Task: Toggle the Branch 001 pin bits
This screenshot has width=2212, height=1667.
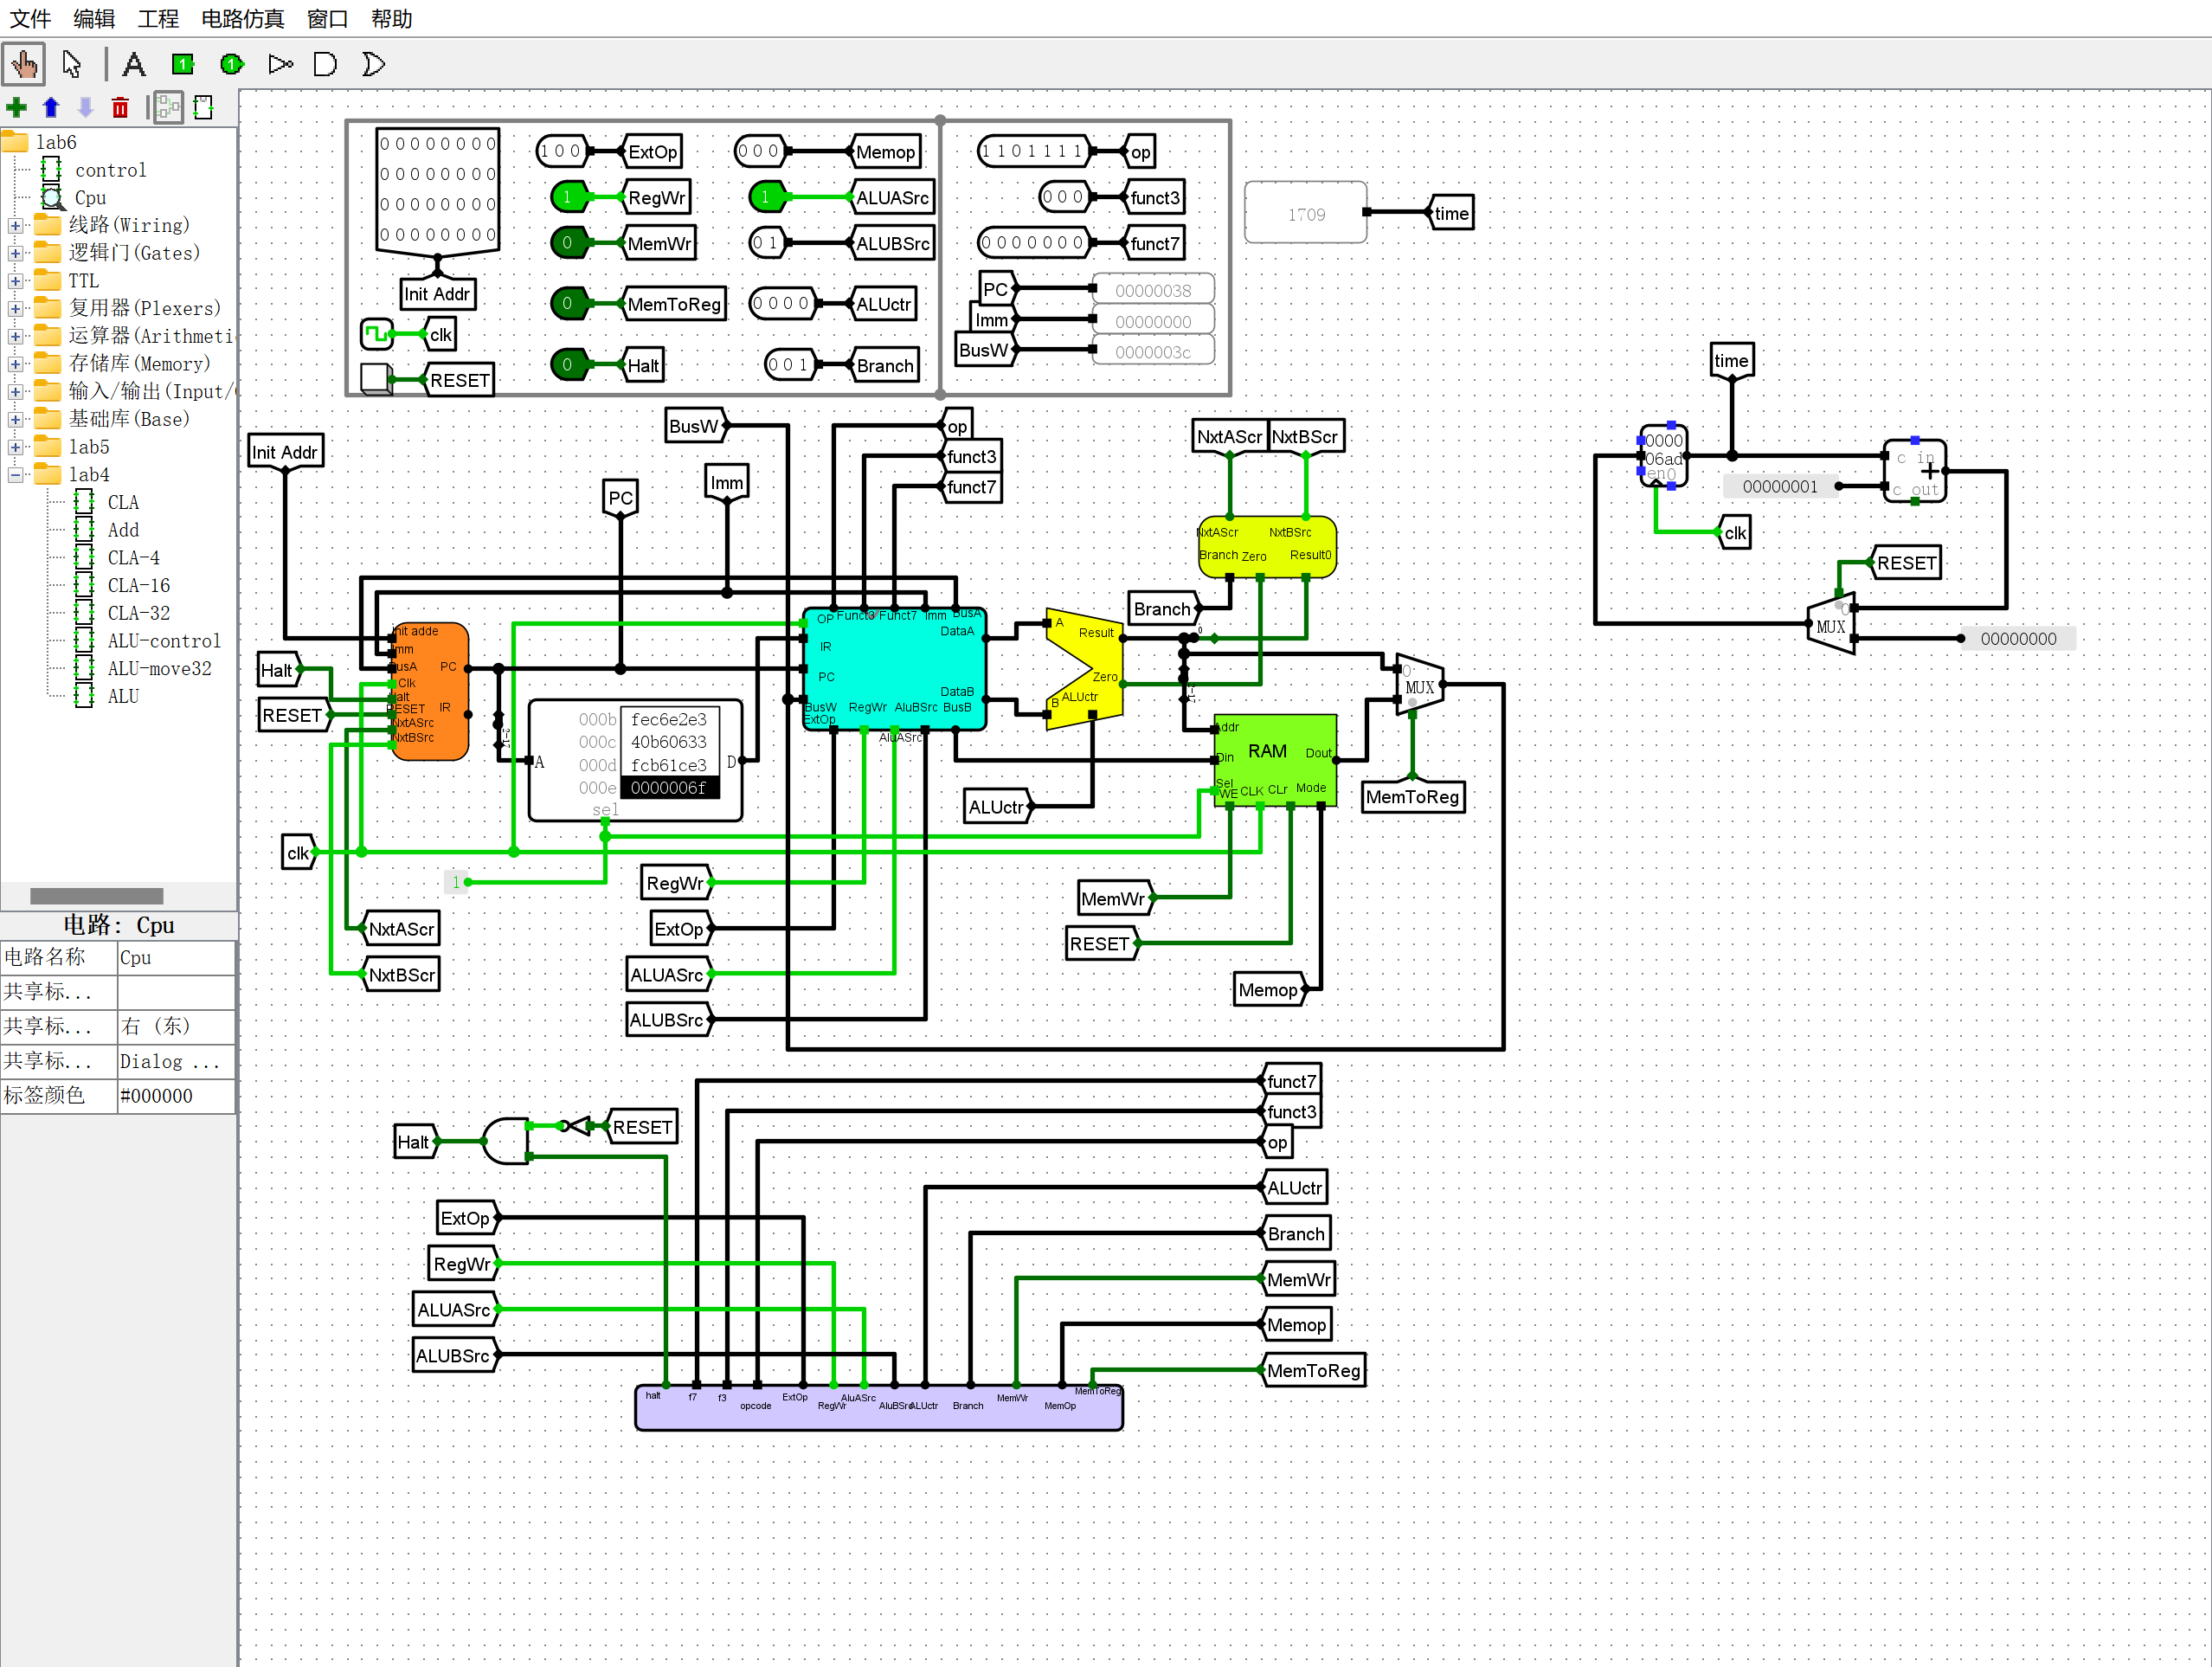Action: 789,365
